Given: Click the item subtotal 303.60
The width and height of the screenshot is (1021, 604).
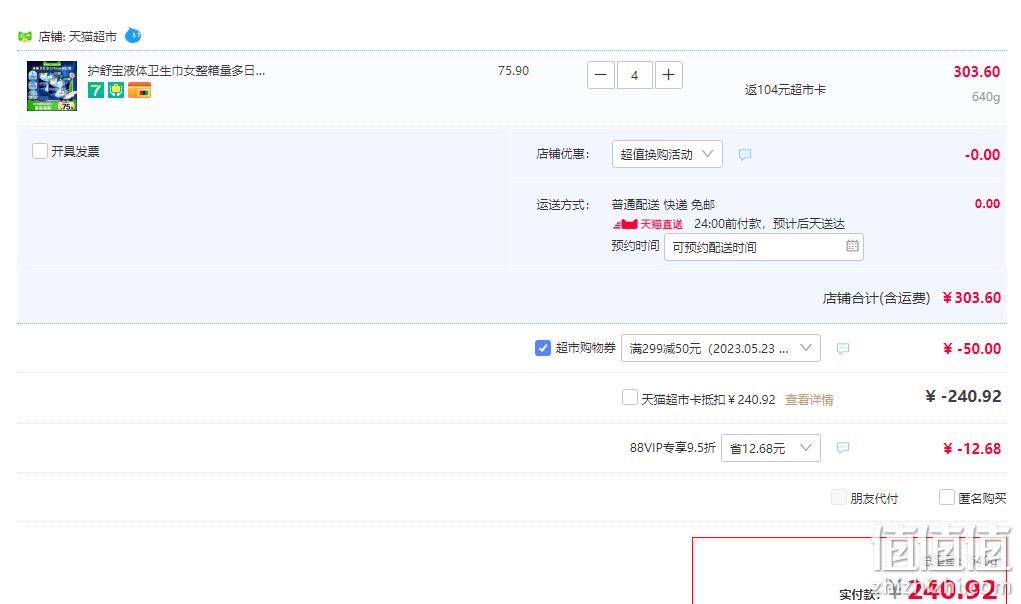Looking at the screenshot, I should point(977,72).
